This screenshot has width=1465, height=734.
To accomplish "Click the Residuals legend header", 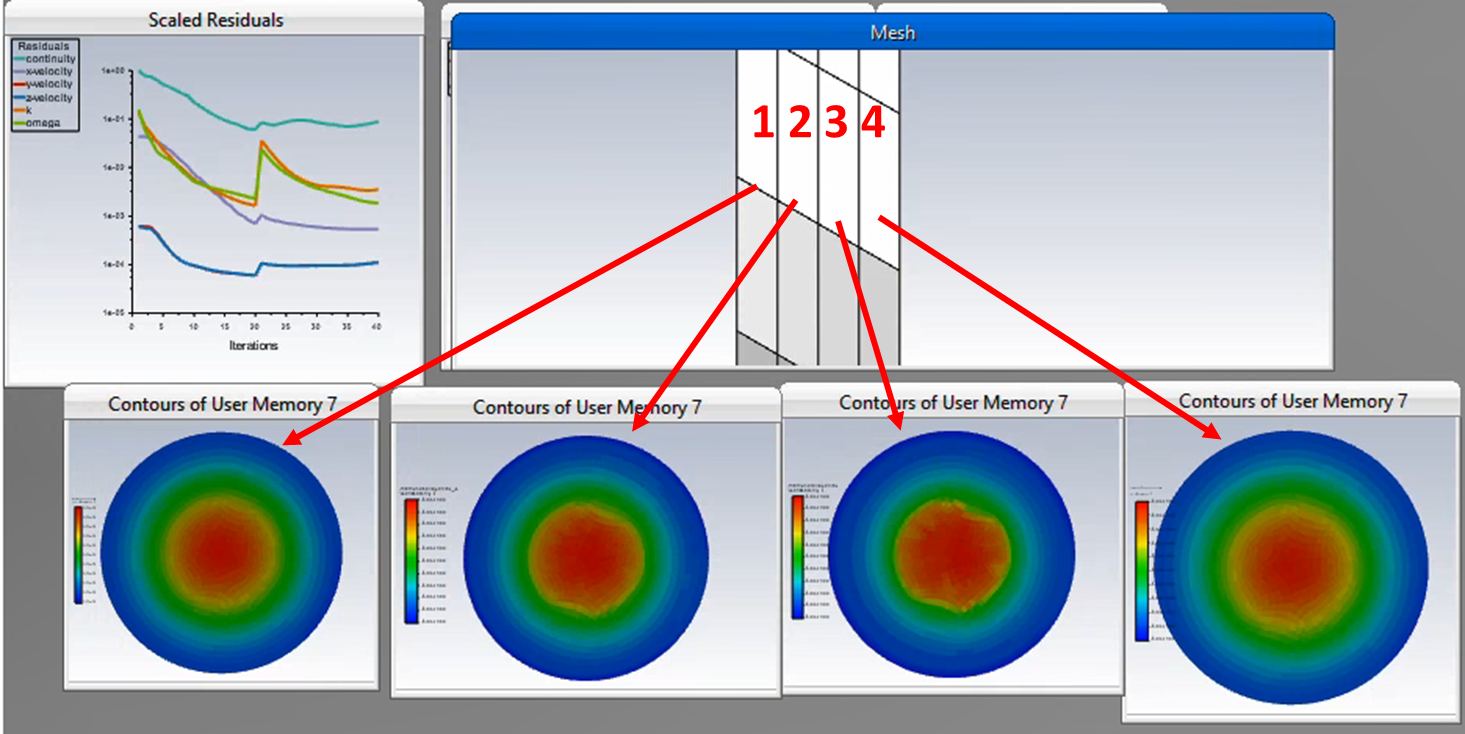I will (44, 46).
